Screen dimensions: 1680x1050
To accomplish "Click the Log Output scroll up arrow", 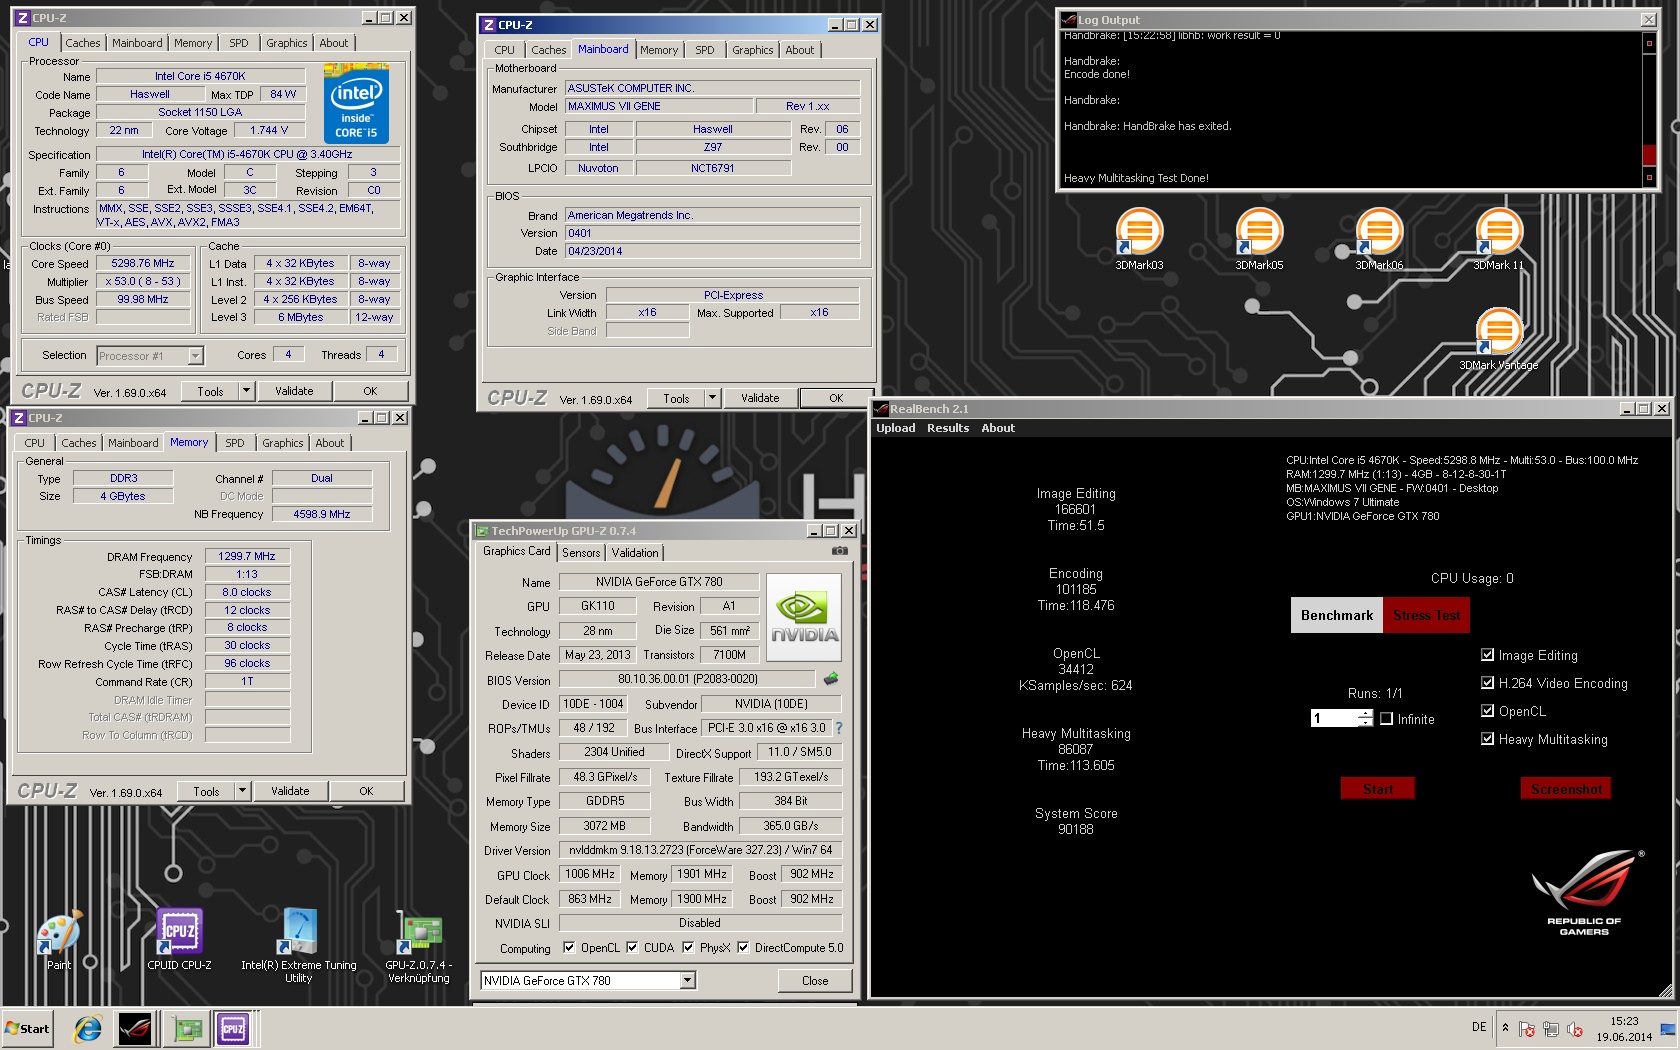I will [x=1649, y=43].
